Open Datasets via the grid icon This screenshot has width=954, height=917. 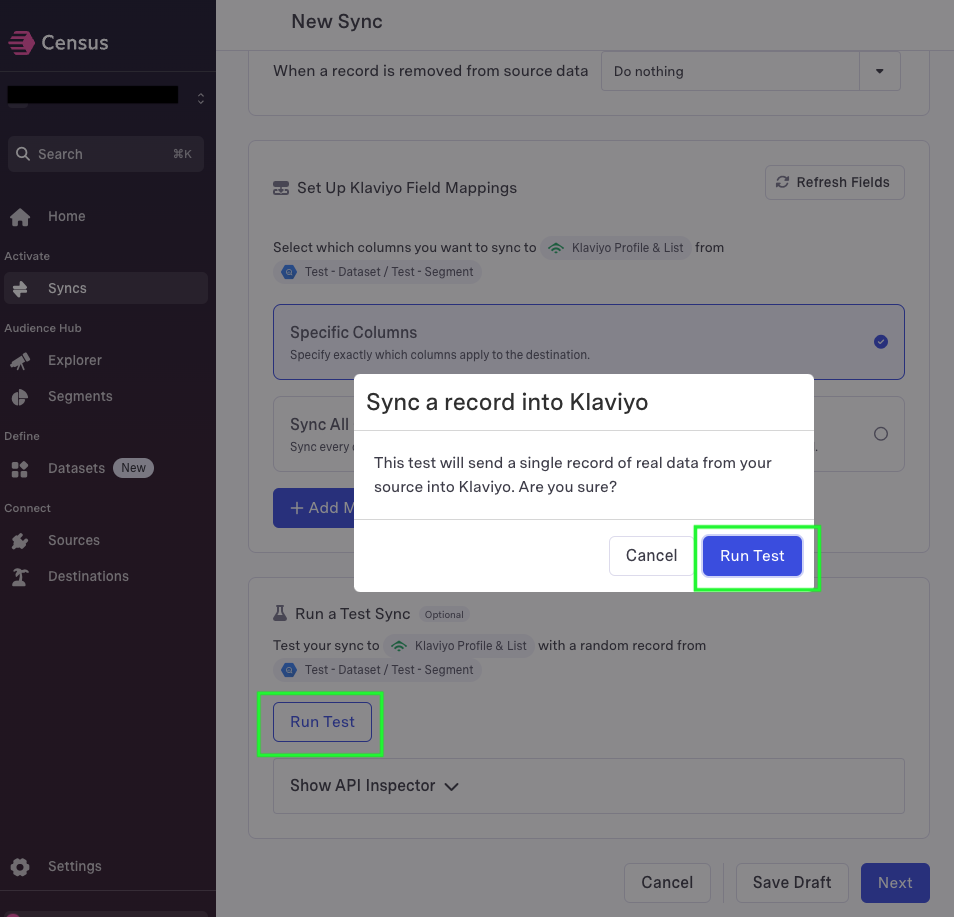(20, 469)
